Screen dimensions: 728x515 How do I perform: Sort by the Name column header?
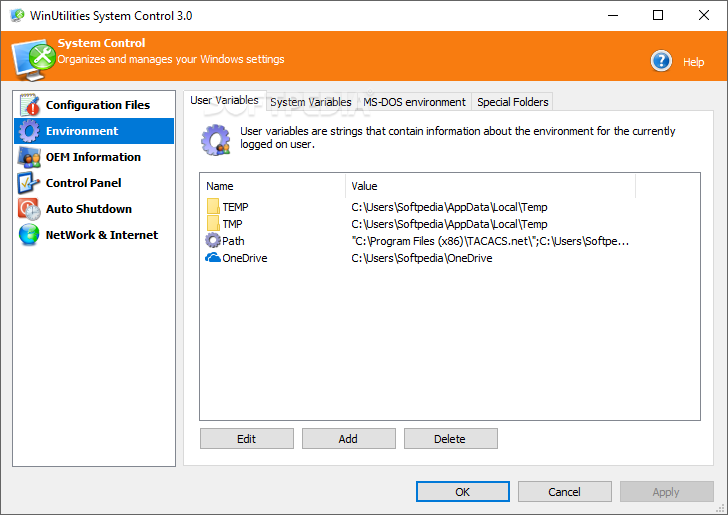tap(273, 186)
